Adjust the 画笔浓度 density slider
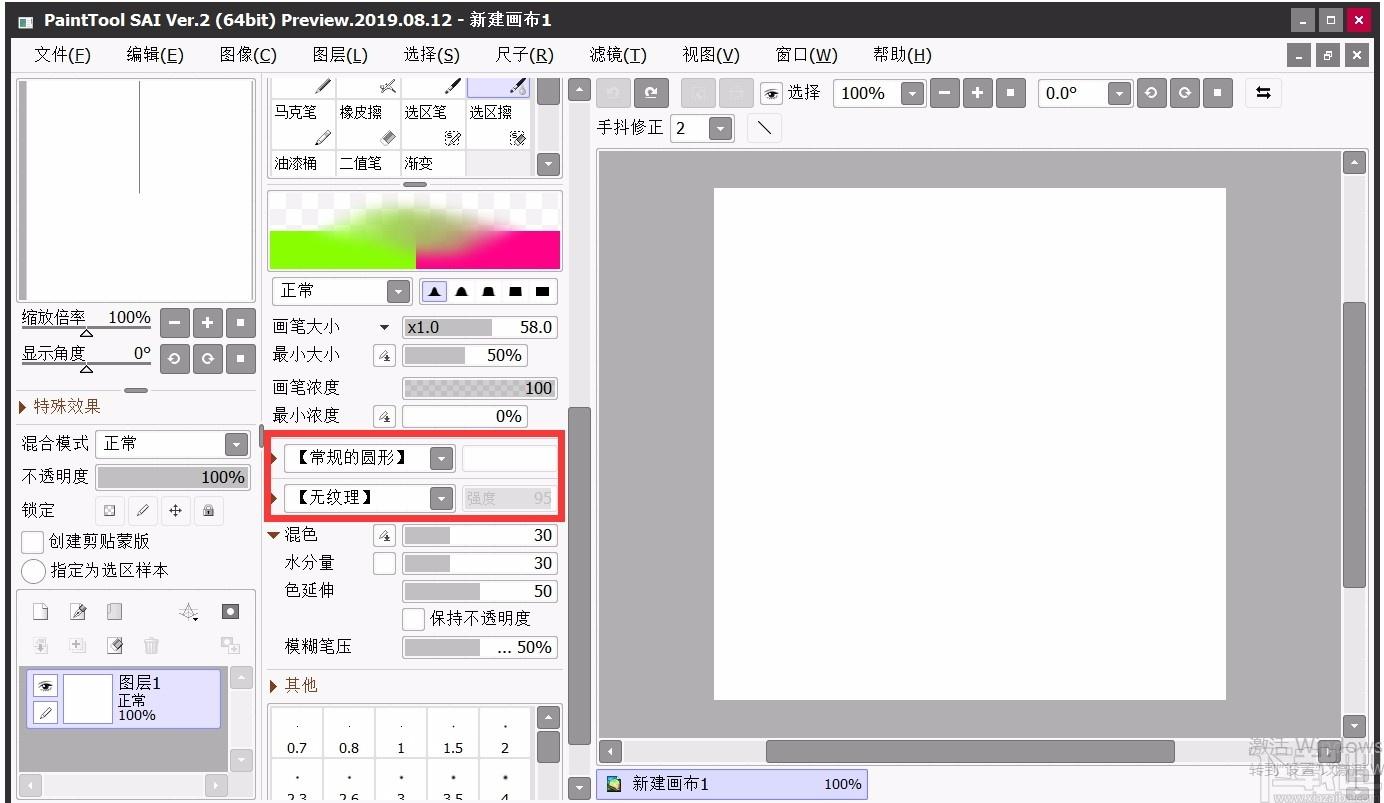 click(479, 388)
